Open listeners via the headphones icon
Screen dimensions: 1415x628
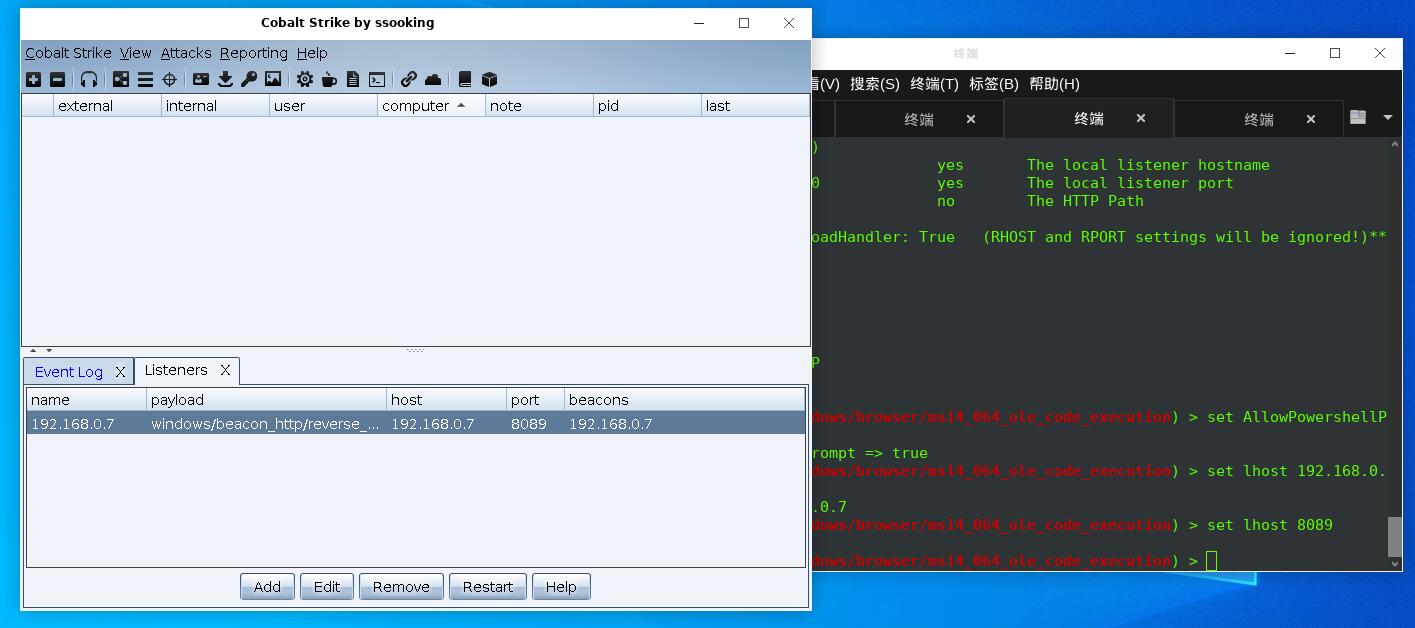[89, 79]
